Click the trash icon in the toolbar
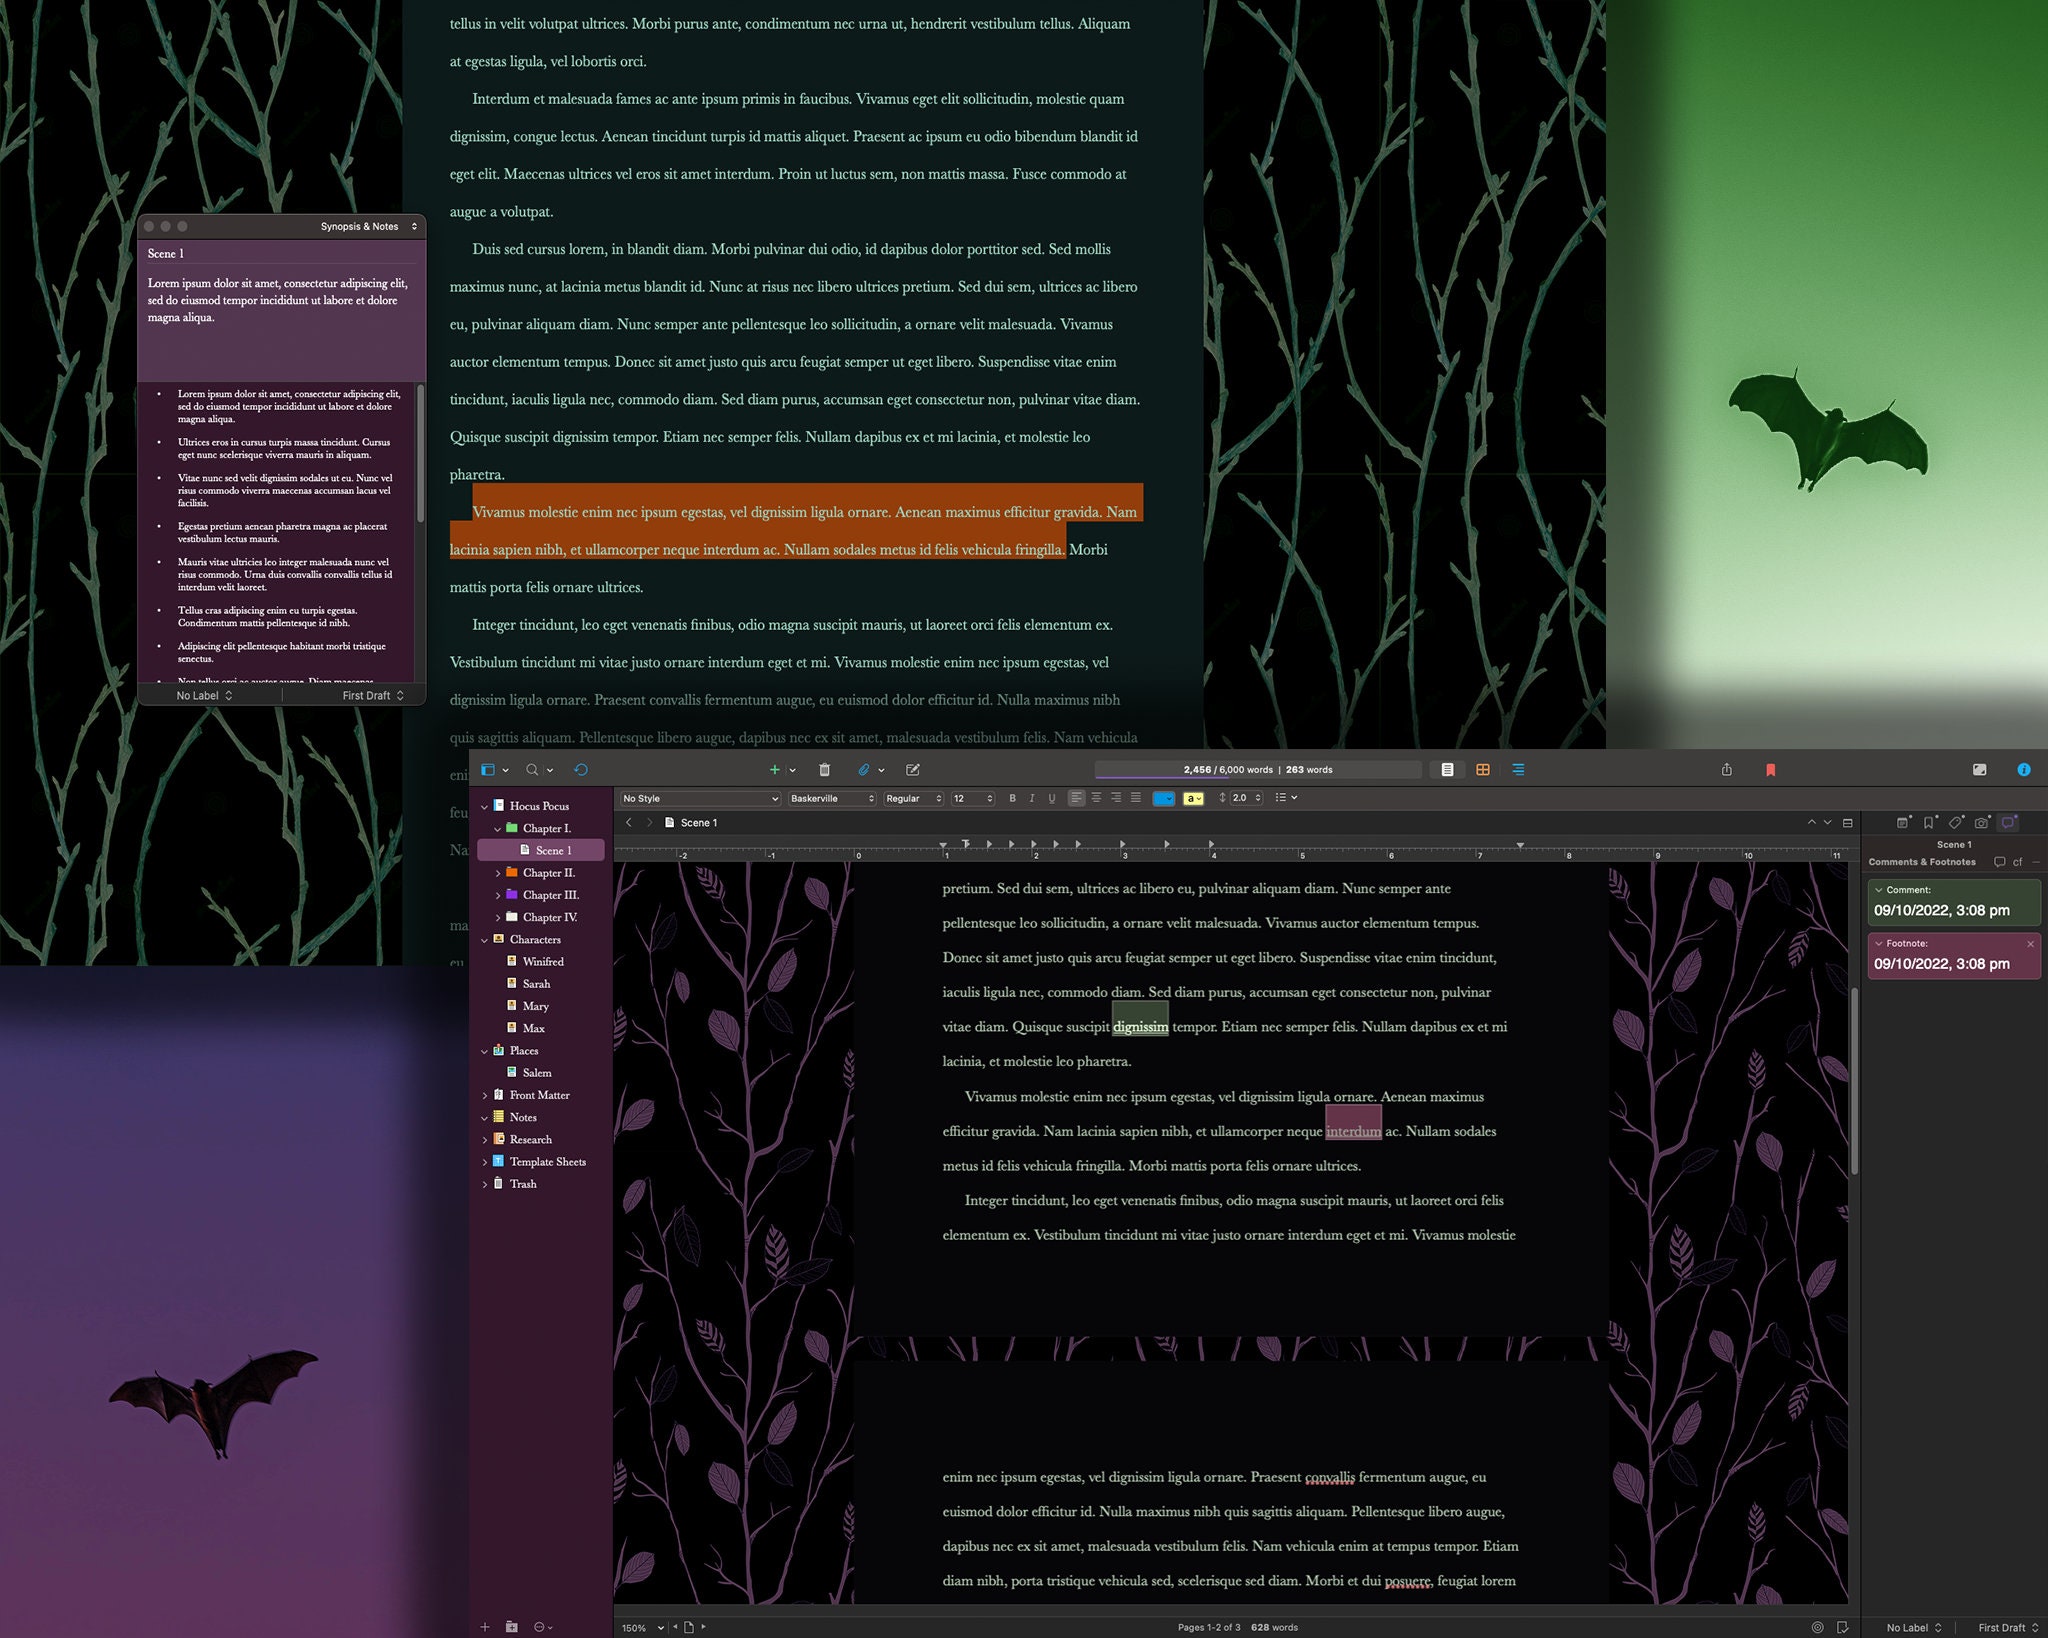Viewport: 2048px width, 1638px height. pyautogui.click(x=823, y=770)
